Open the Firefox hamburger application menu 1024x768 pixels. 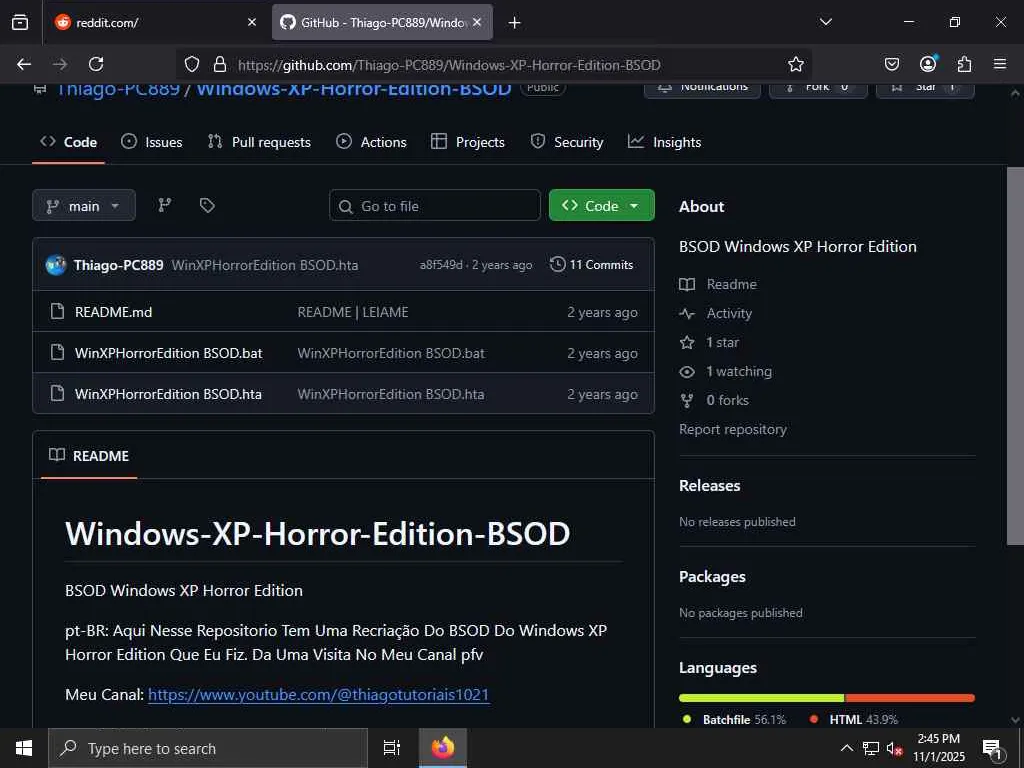pyautogui.click(x=1000, y=64)
